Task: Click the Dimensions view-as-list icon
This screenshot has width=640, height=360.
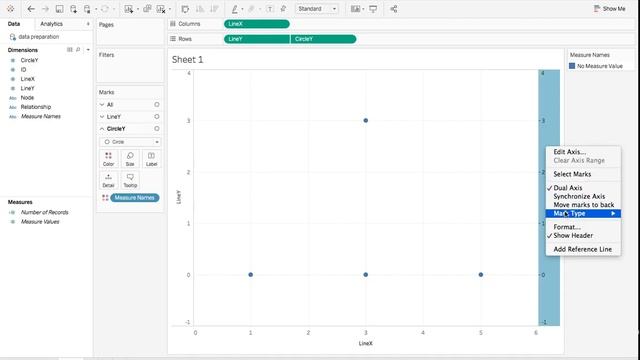Action: (x=70, y=50)
